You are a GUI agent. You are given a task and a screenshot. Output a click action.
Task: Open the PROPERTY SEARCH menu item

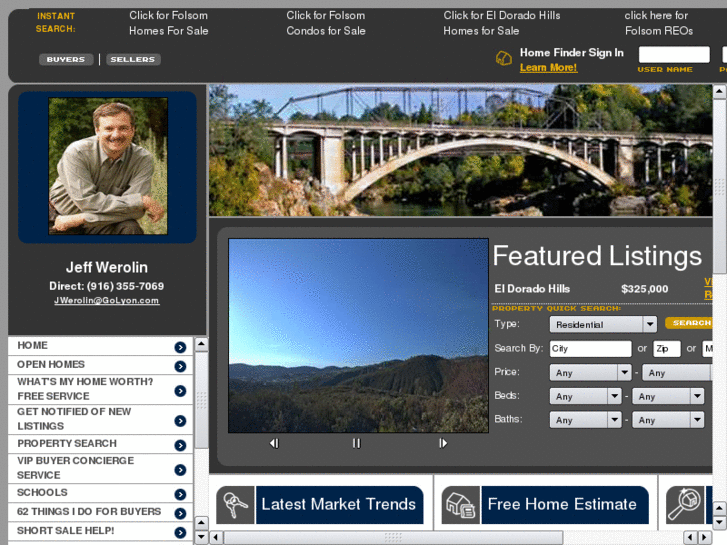click(x=100, y=444)
